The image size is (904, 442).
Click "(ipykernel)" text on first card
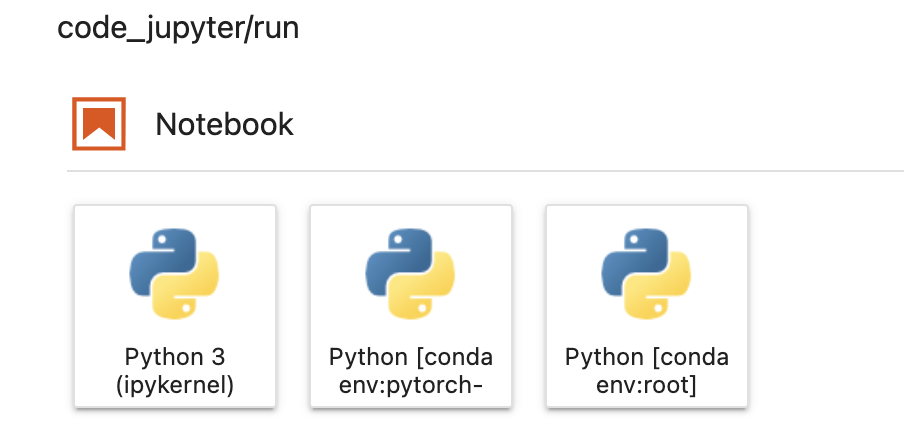[175, 385]
